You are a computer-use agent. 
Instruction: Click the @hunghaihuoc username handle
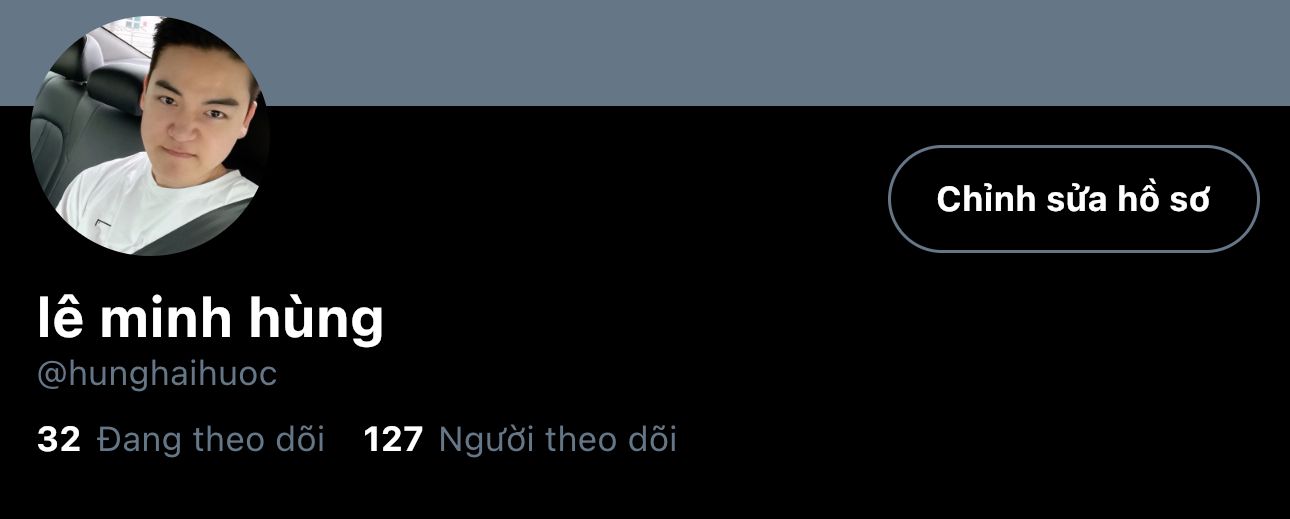157,374
